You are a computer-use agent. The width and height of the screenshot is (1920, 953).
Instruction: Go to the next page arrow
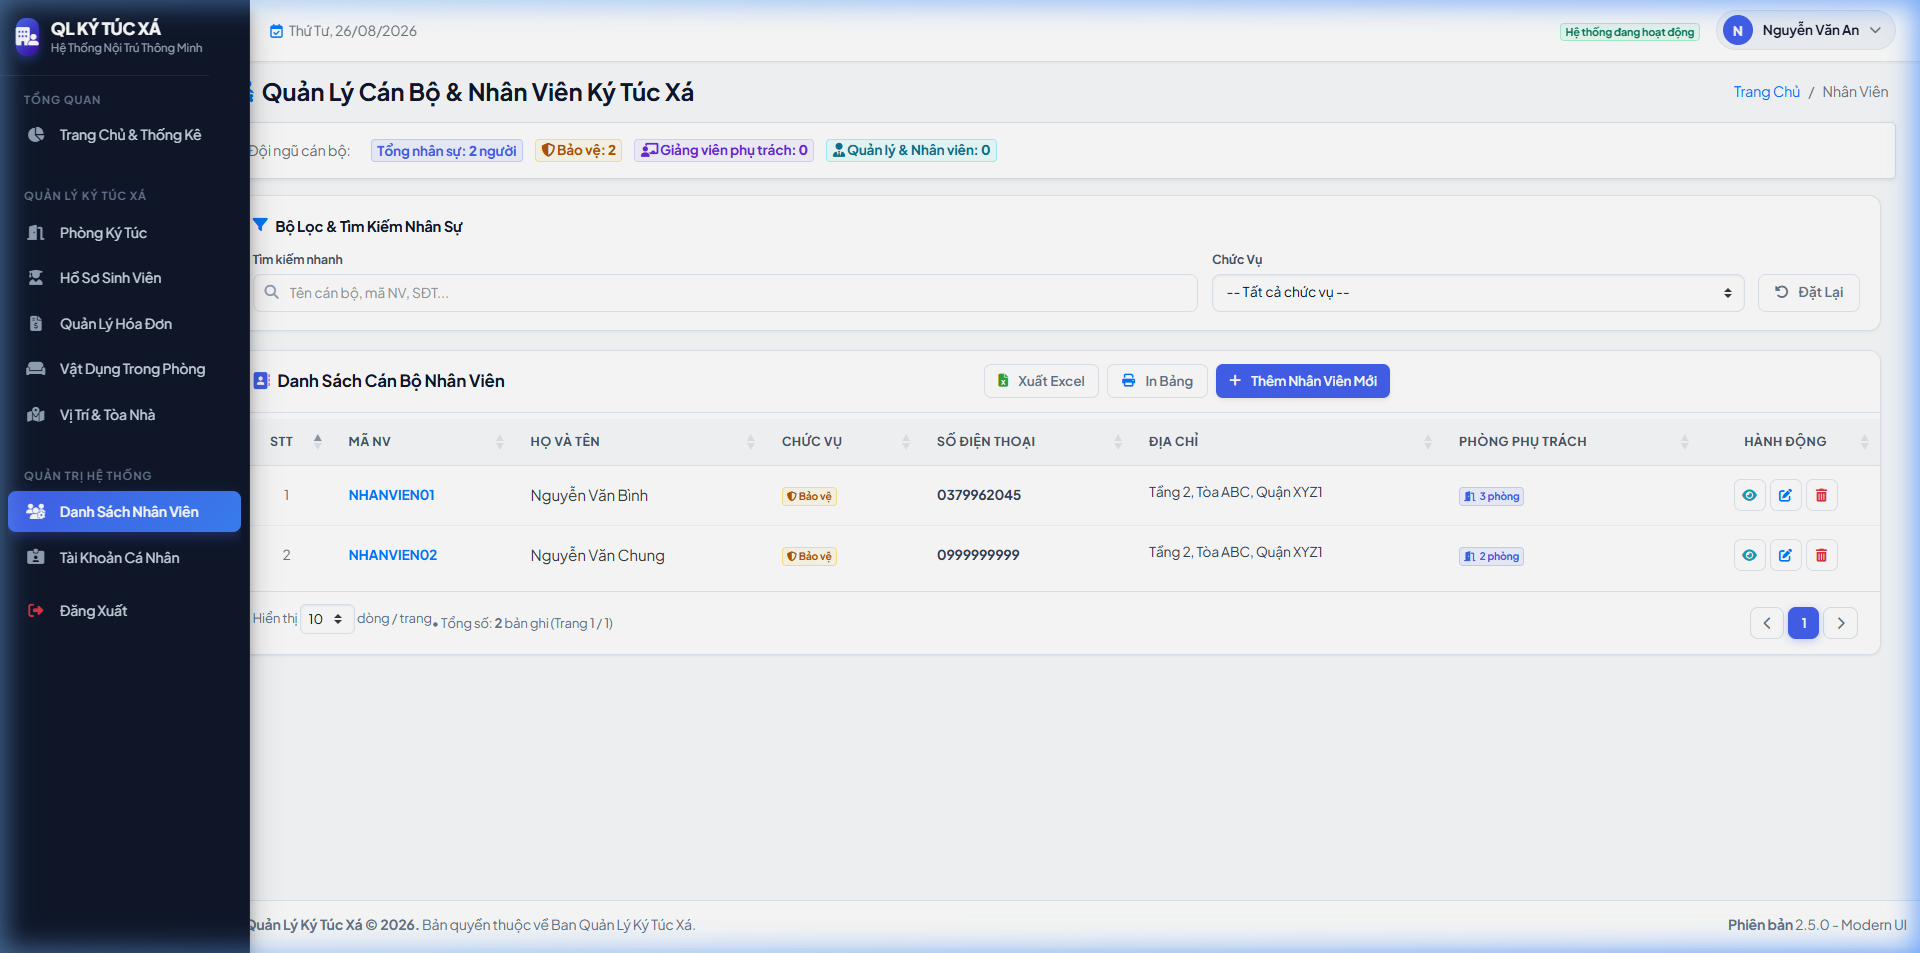[x=1841, y=623]
